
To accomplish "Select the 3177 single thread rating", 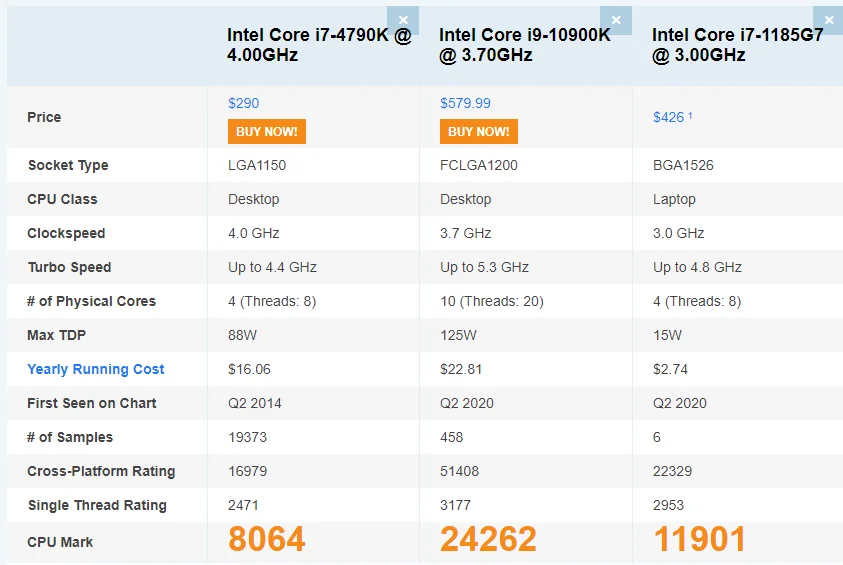I will 455,505.
